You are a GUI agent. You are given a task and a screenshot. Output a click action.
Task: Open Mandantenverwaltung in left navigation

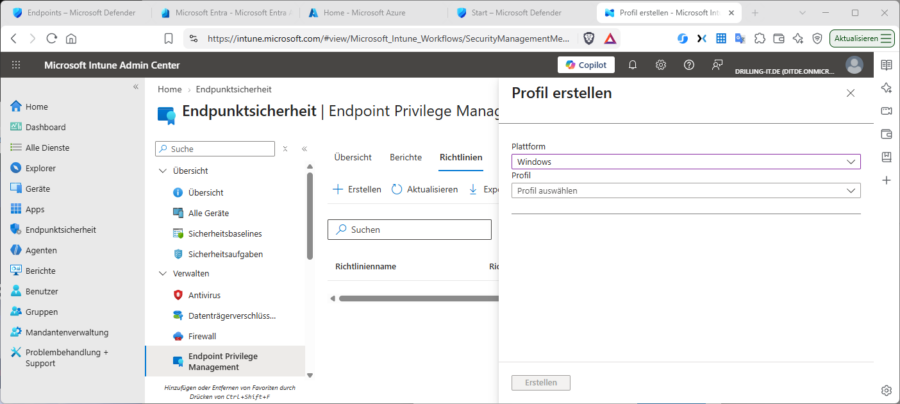(x=60, y=332)
